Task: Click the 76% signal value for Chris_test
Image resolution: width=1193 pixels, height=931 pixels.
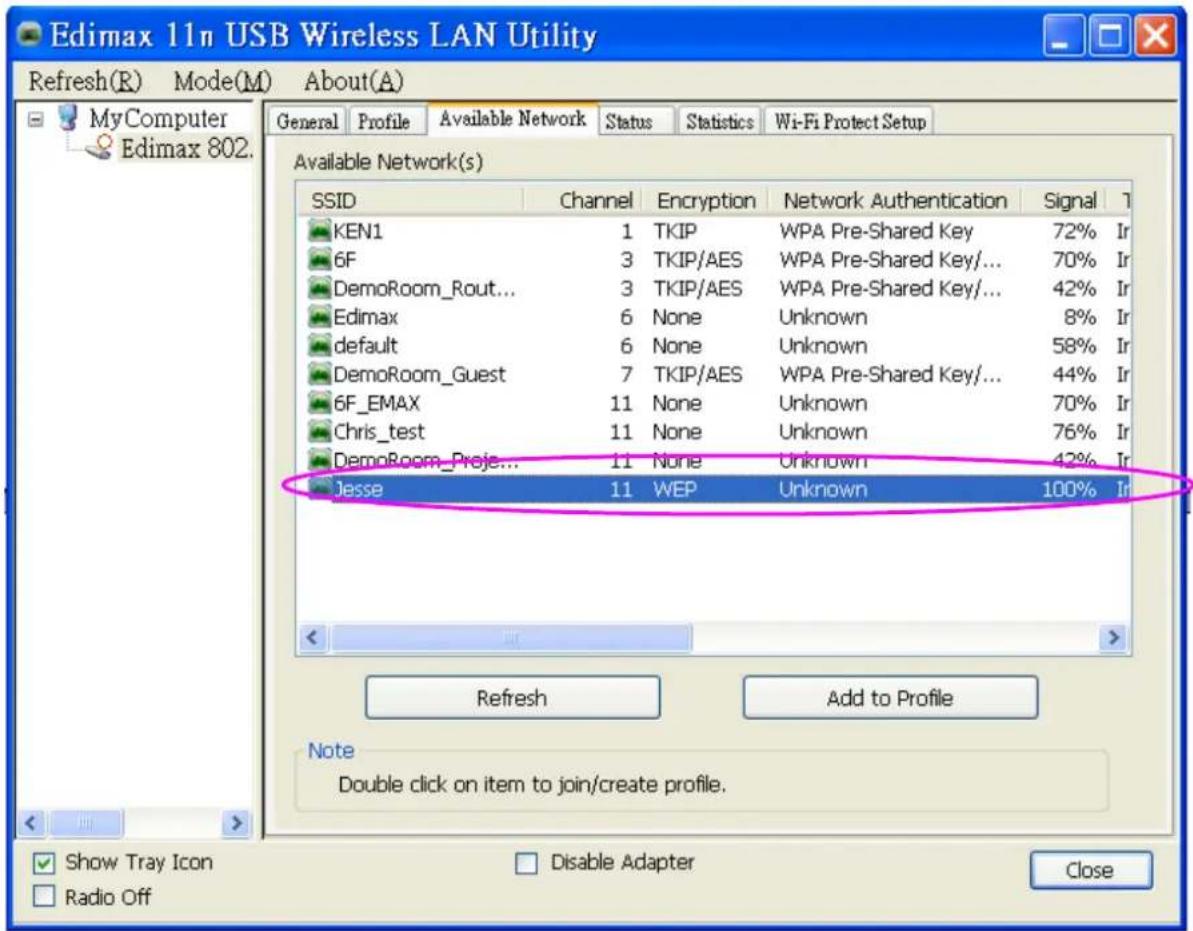Action: tap(1074, 431)
